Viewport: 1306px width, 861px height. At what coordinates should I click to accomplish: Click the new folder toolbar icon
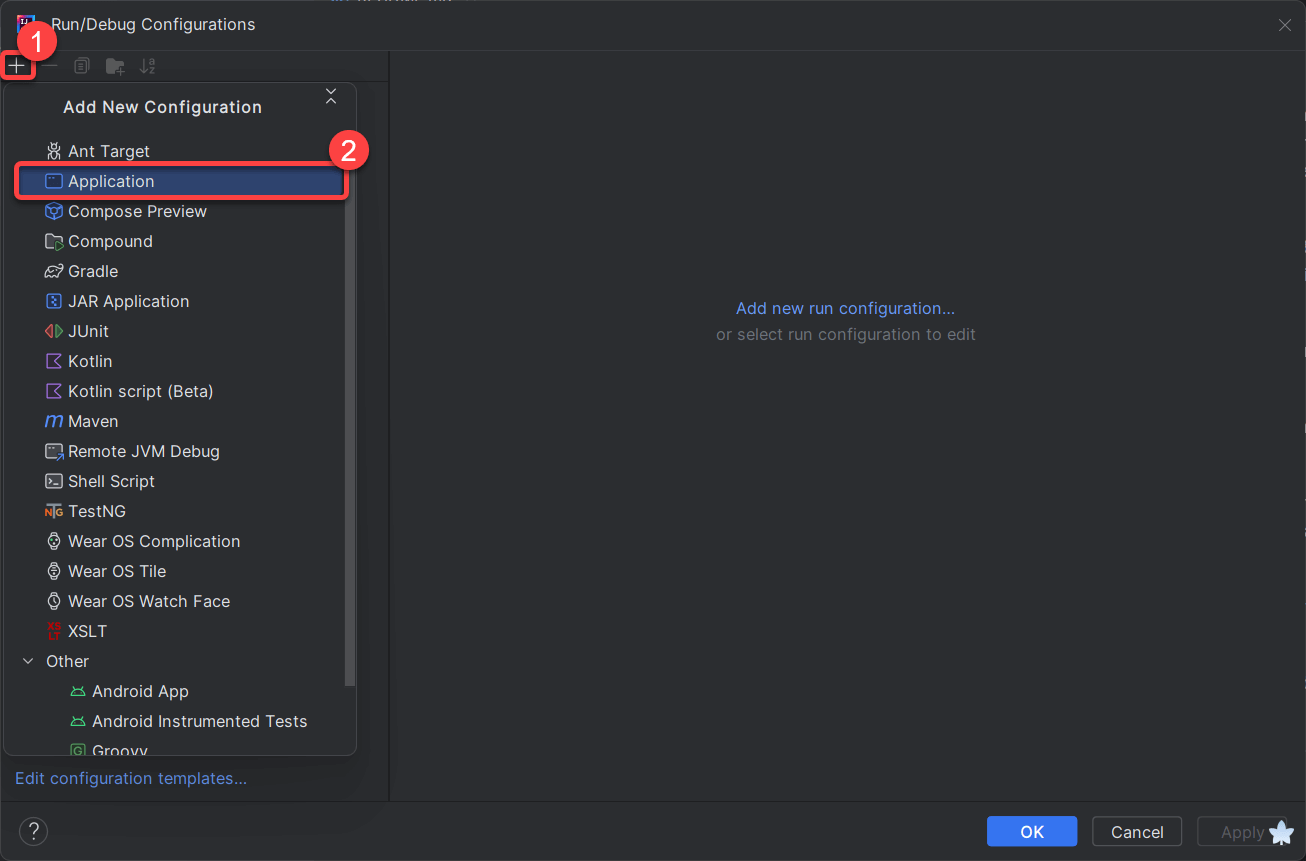(x=115, y=66)
